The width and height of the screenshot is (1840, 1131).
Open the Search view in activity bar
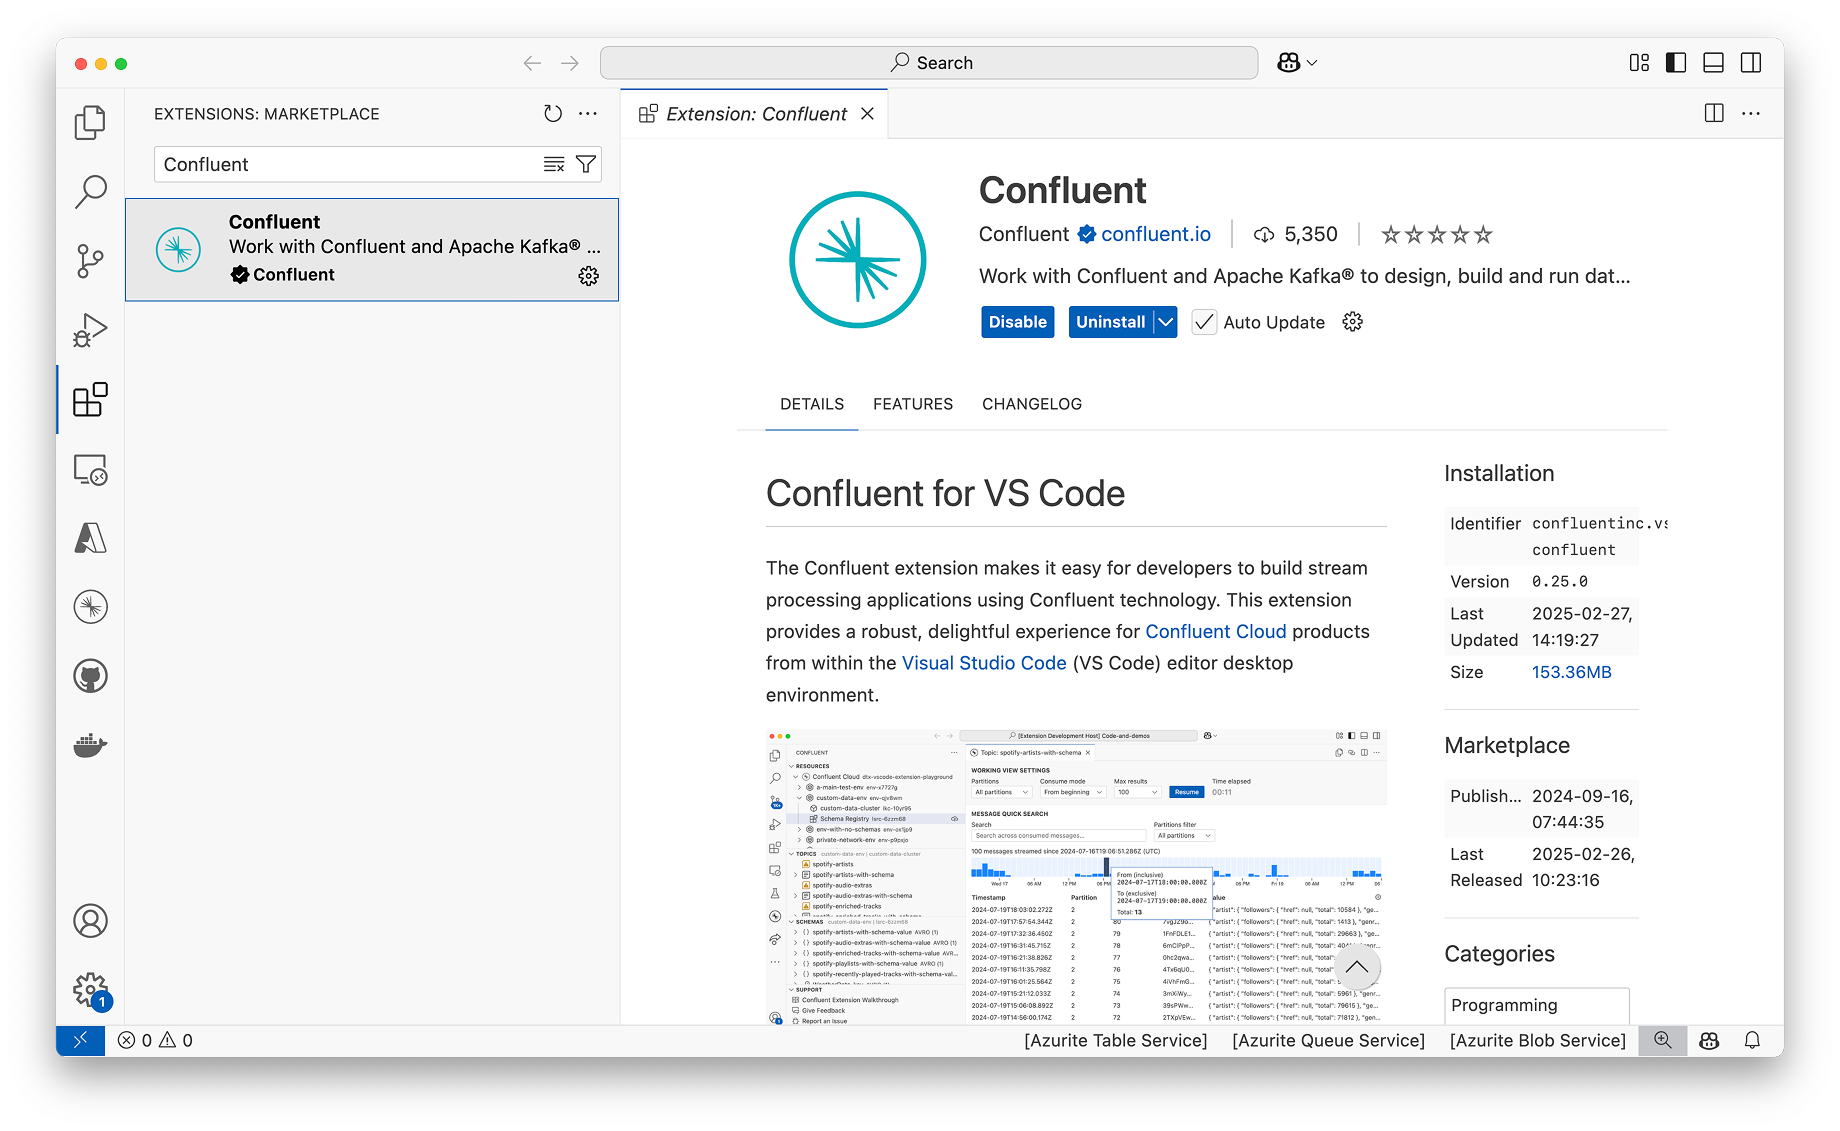[x=90, y=191]
